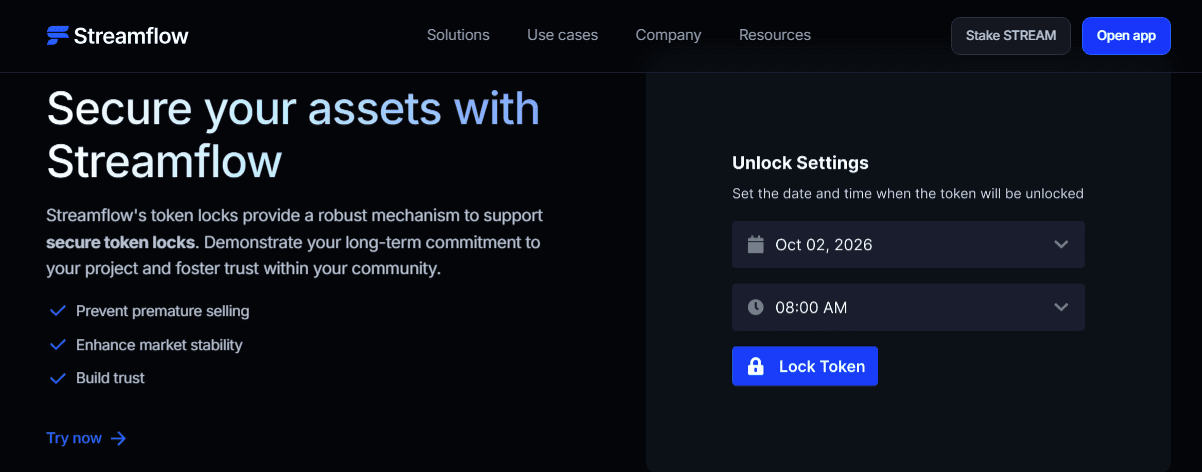Image resolution: width=1202 pixels, height=472 pixels.
Task: Click the arrow icon beside Try now
Action: pos(119,438)
